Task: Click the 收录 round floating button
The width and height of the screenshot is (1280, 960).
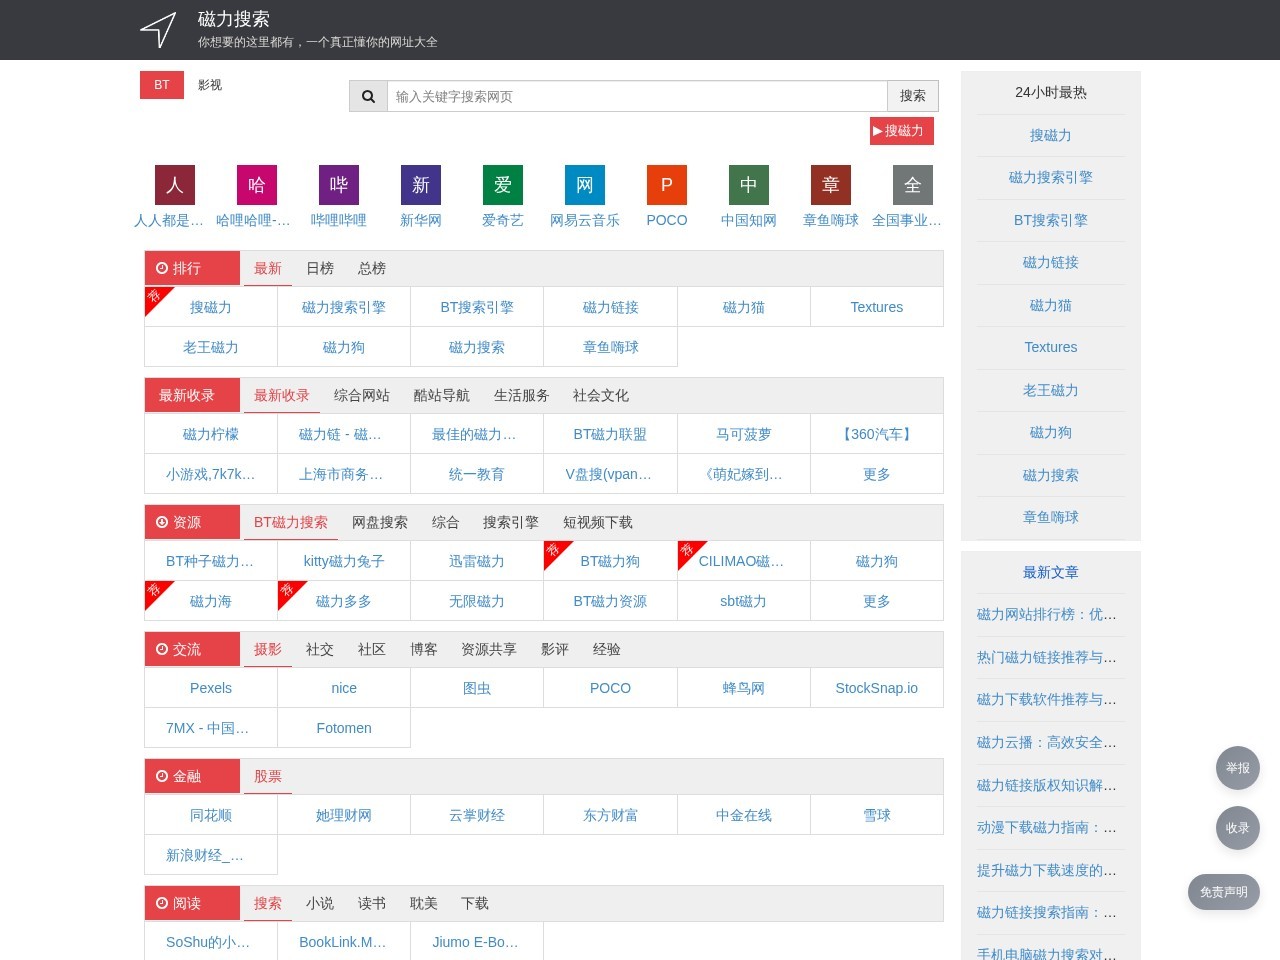Action: point(1238,828)
